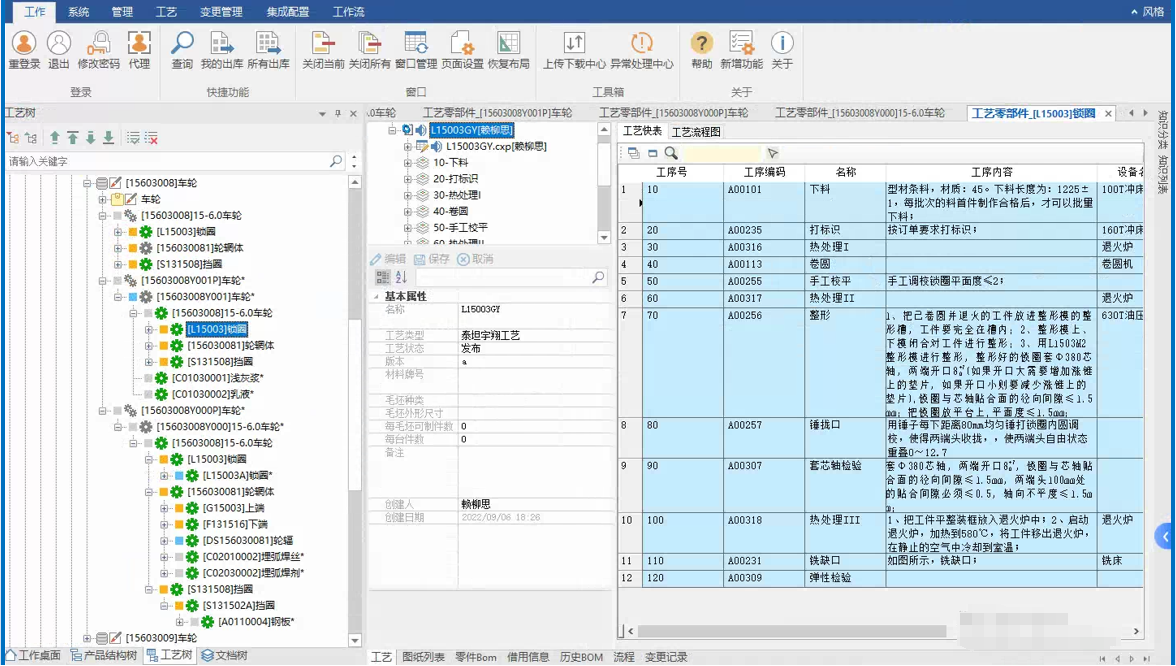Viewport: 1176px width, 666px height.
Task: Switch to the 工艺流程图 tab
Action: coord(696,132)
